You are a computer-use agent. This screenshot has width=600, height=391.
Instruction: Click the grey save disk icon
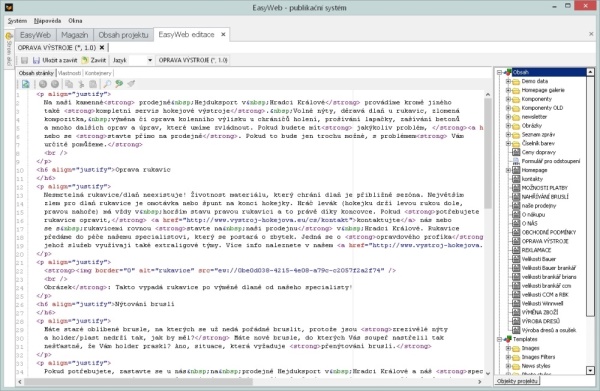24,60
